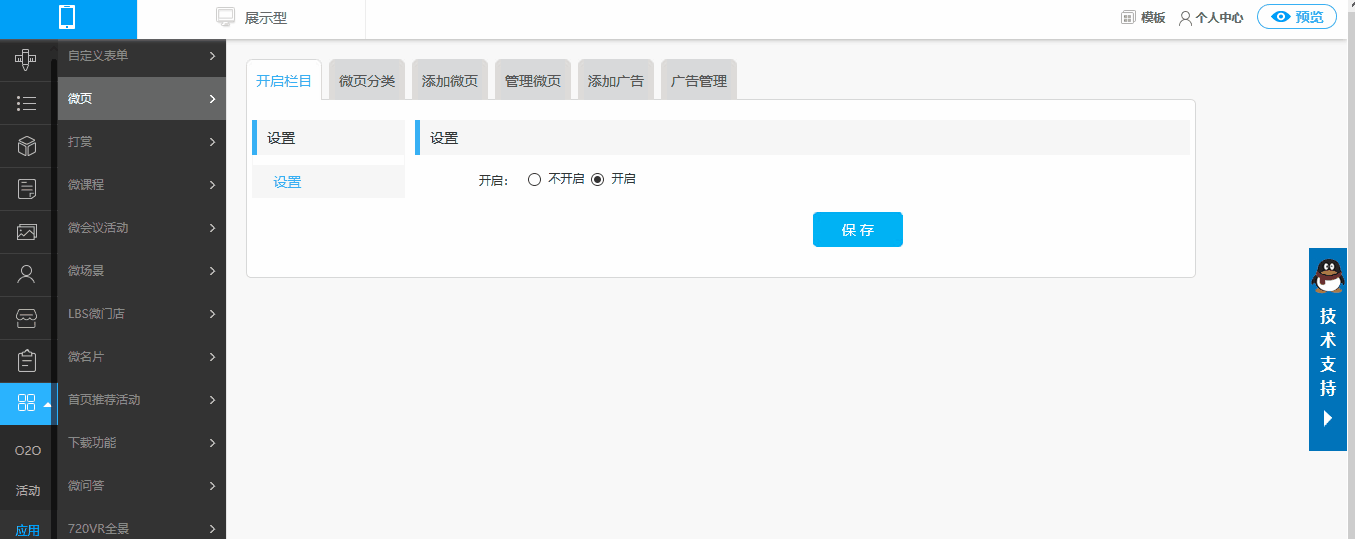Click the QQ penguin support icon
Image resolution: width=1355 pixels, height=539 pixels.
[x=1328, y=275]
